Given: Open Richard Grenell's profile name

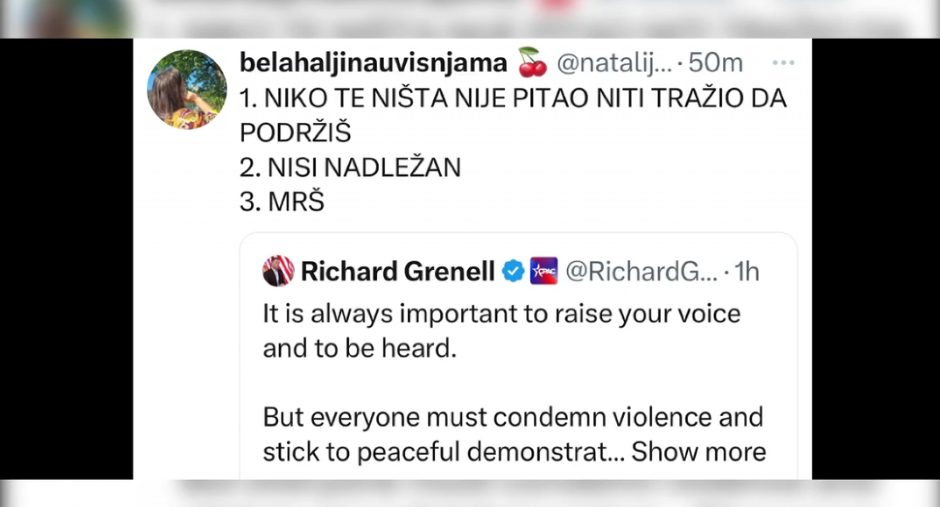Looking at the screenshot, I should pos(397,271).
